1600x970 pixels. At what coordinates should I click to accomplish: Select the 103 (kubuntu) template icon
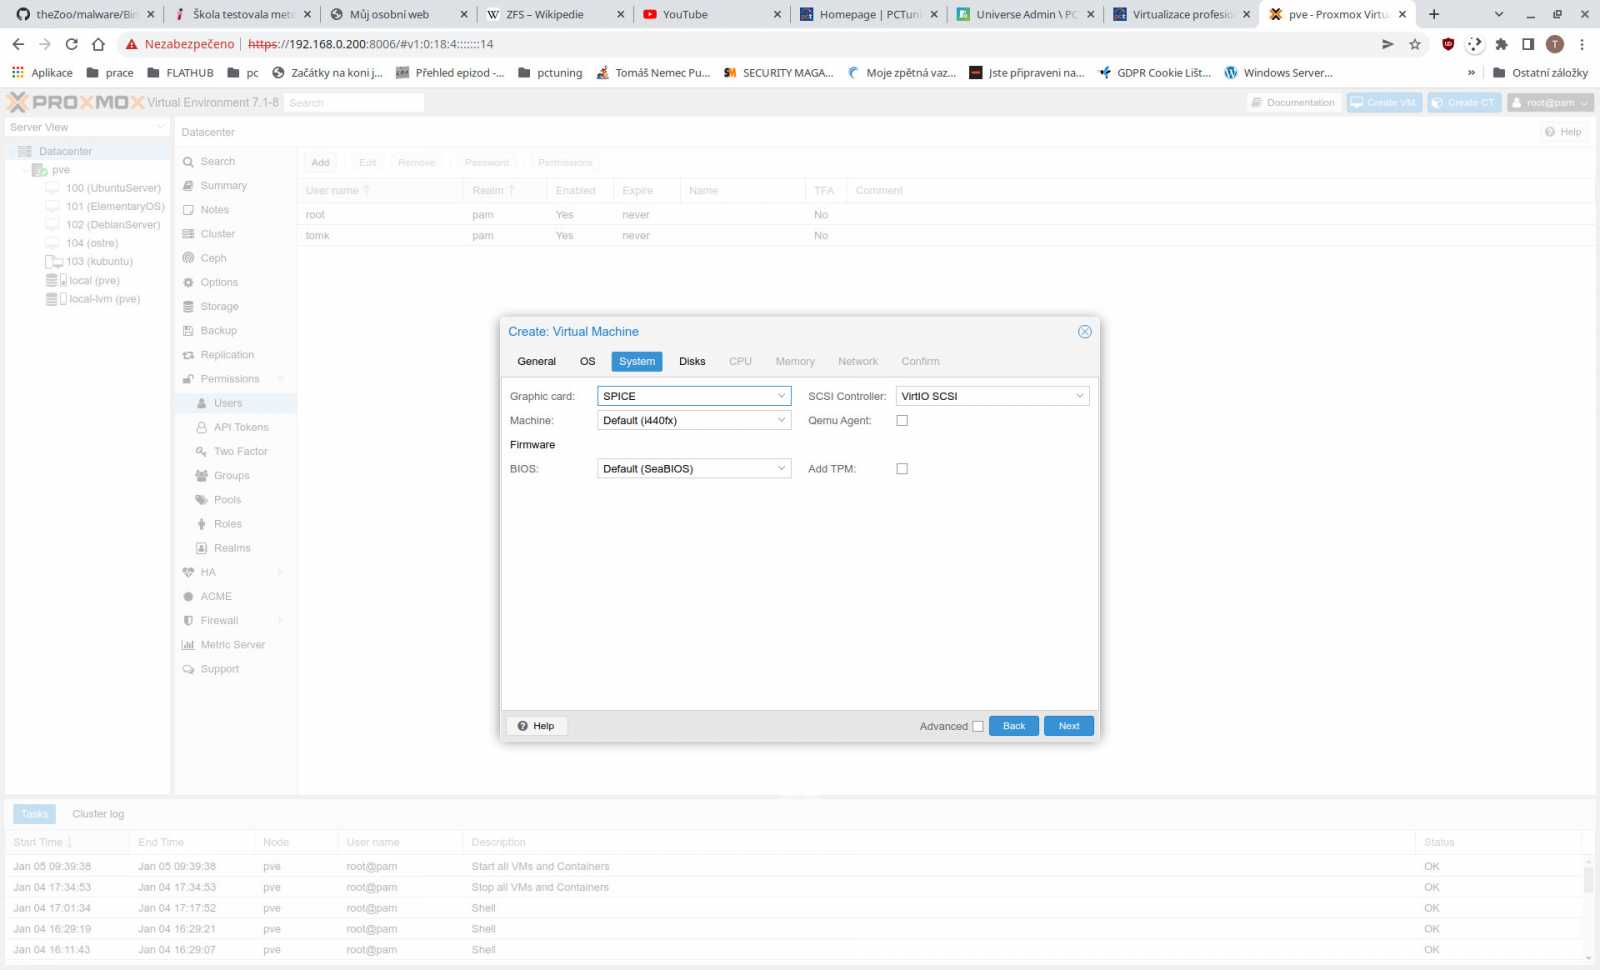click(x=54, y=261)
